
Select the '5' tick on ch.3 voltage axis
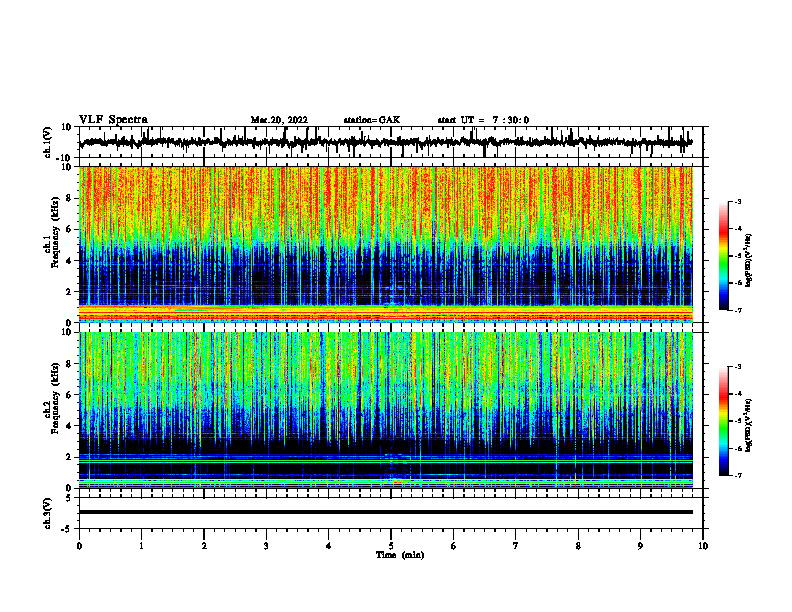69,498
